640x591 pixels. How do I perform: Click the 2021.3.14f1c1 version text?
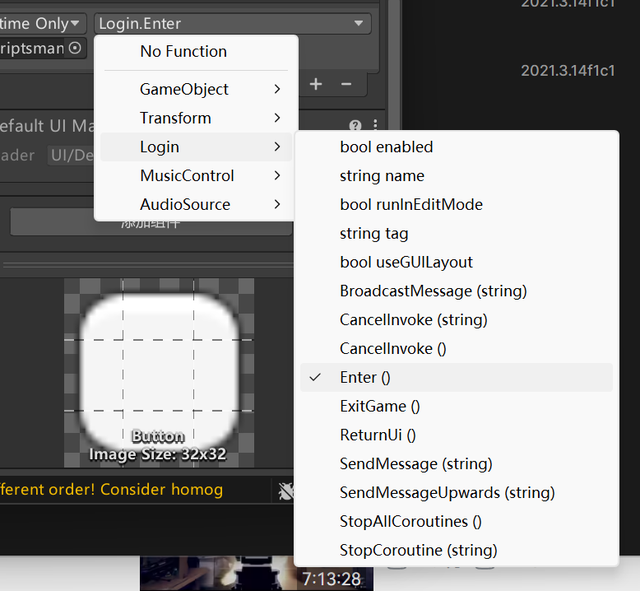568,71
